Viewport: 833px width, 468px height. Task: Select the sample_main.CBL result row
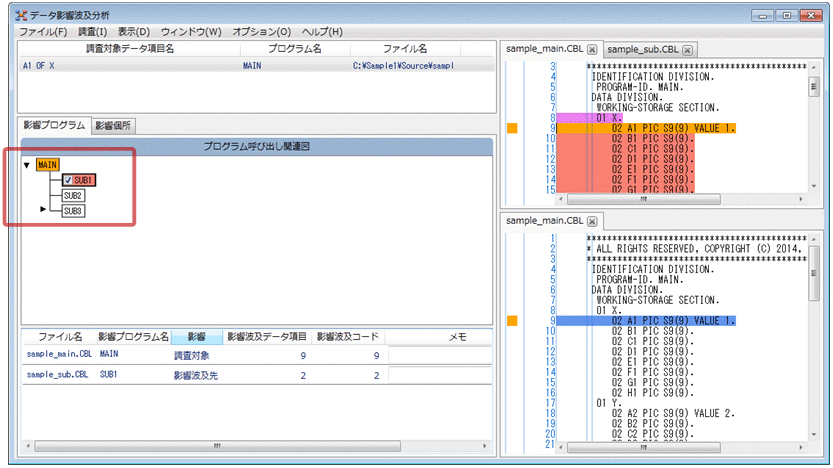(x=257, y=354)
